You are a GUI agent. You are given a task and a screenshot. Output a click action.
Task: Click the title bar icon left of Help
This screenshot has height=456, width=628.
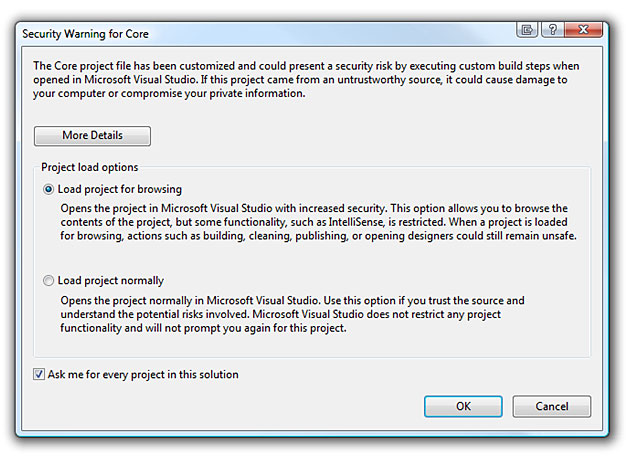[x=527, y=30]
